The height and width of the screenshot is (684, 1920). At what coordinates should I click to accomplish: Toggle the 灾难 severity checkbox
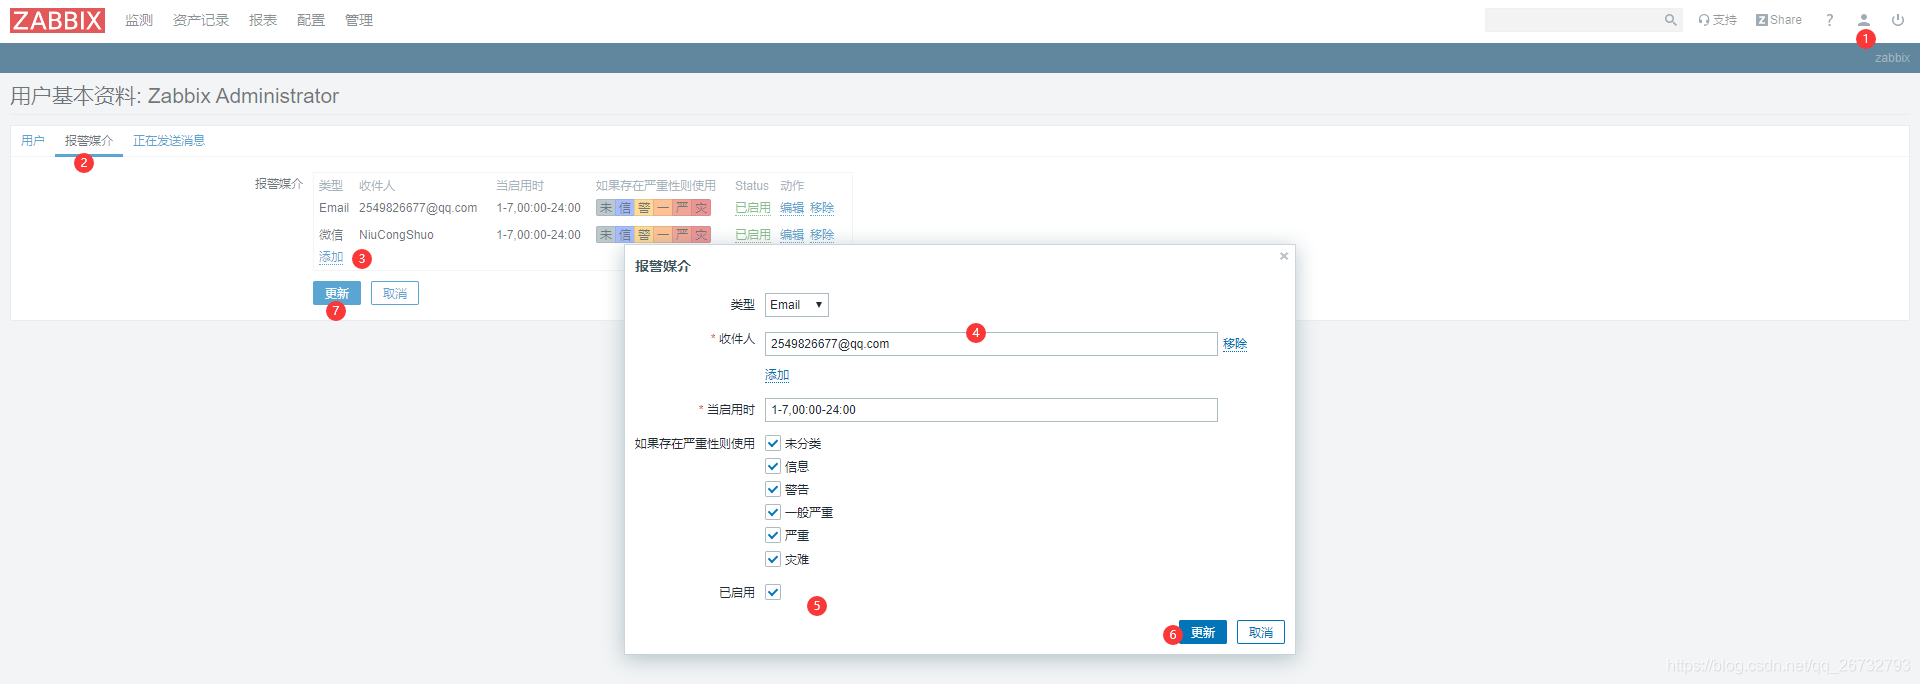[x=773, y=559]
